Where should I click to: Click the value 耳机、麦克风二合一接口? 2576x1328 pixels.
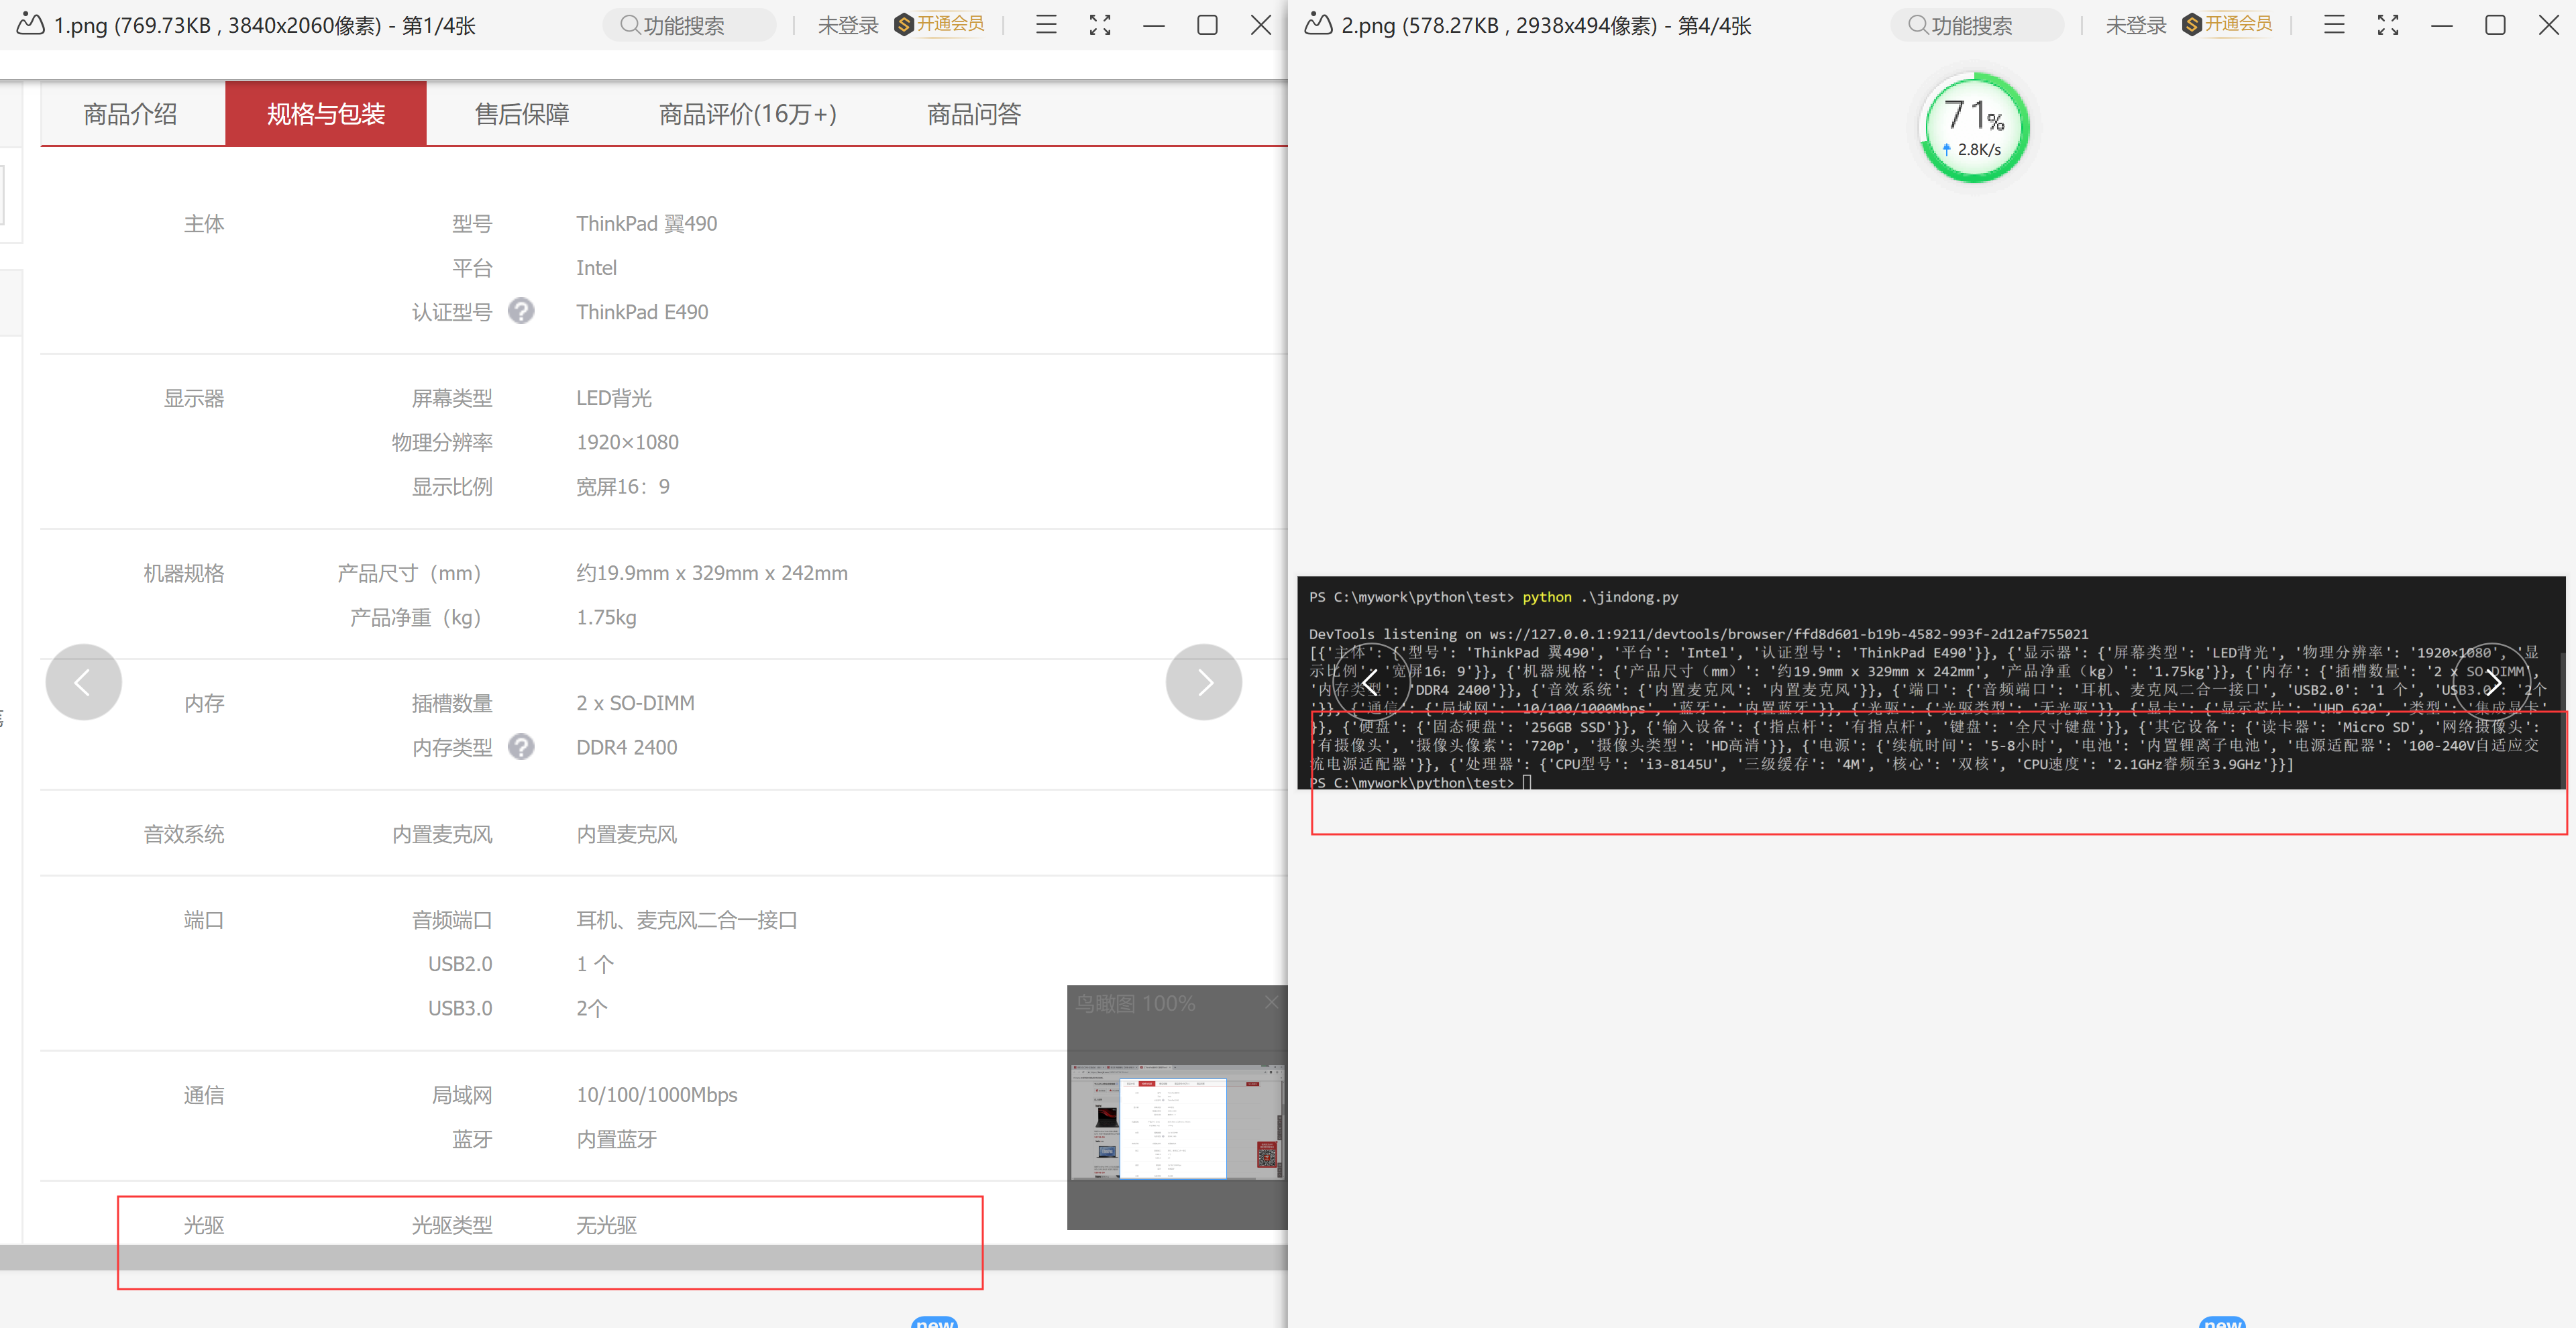click(x=687, y=920)
